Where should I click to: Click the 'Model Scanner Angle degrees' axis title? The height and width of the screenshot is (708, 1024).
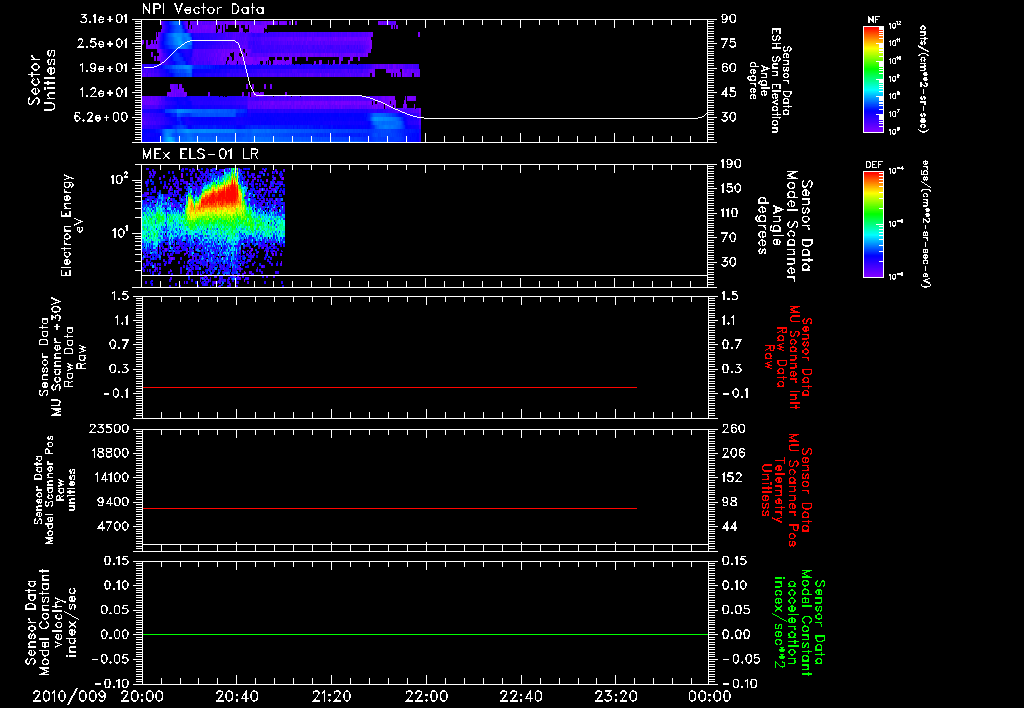coord(784,226)
